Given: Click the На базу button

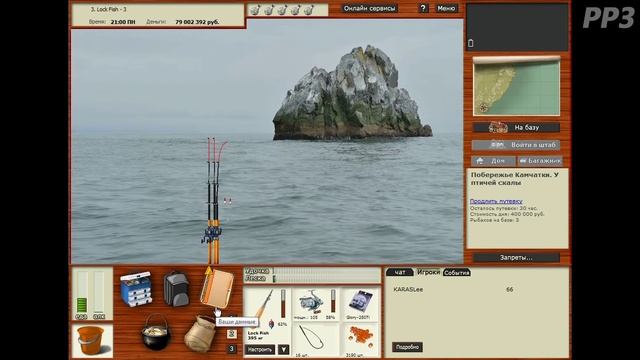Looking at the screenshot, I should 516,127.
